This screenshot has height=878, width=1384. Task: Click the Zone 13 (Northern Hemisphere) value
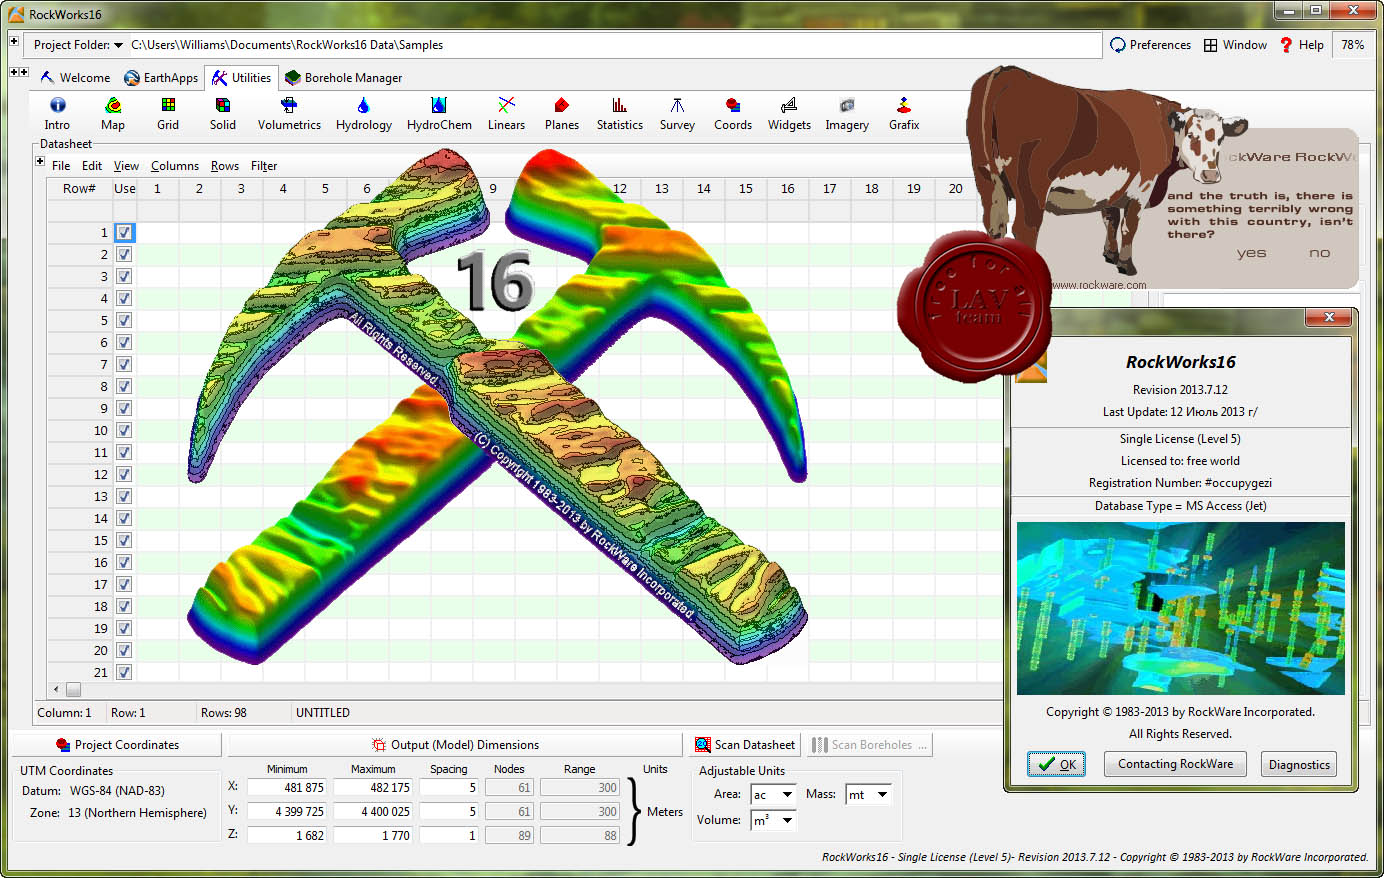pyautogui.click(x=137, y=813)
